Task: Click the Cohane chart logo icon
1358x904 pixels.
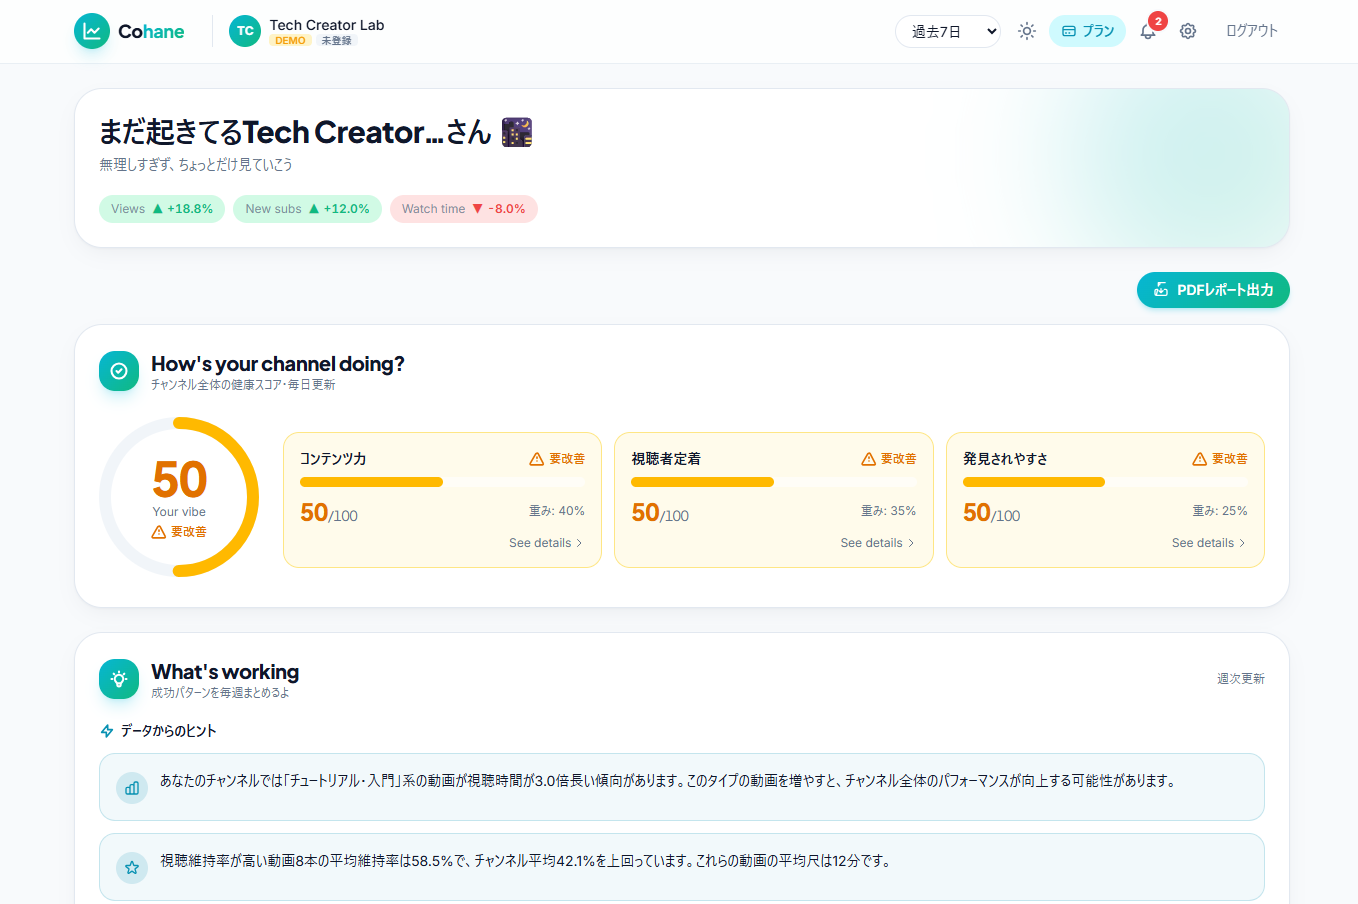Action: coord(92,31)
